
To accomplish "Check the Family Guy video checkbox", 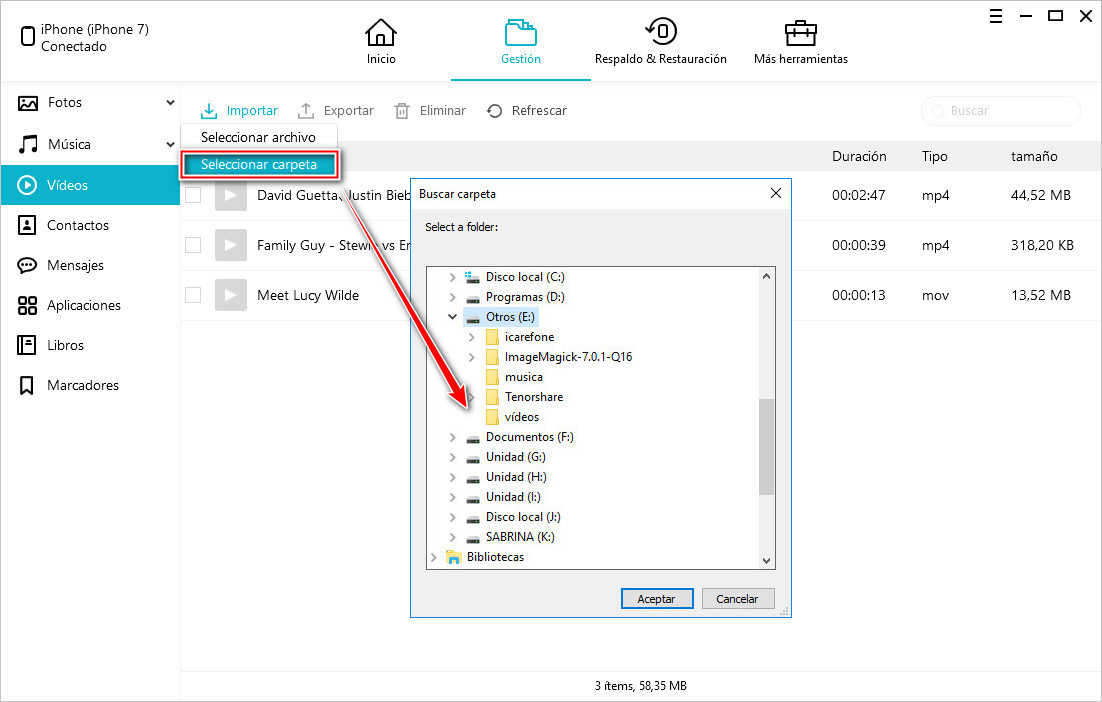I will pos(193,245).
